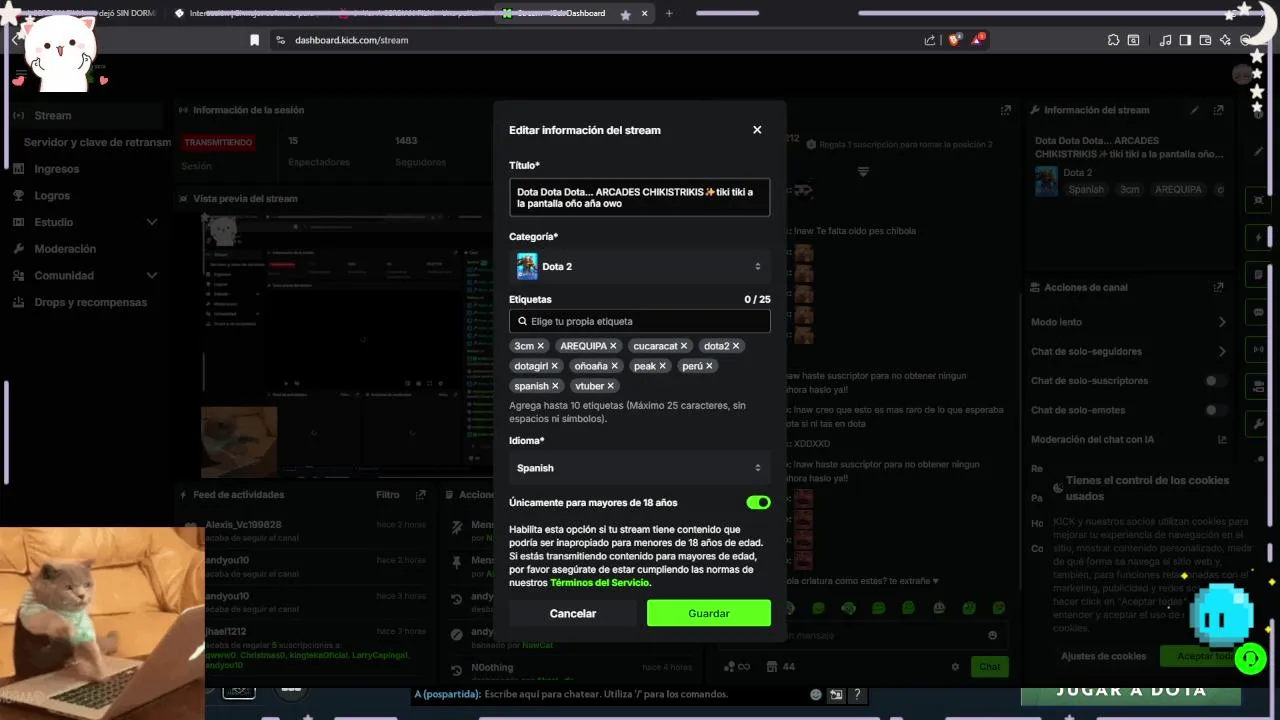Open the Brave Rewards triangle icon
The image size is (1280, 720).
[x=979, y=40]
